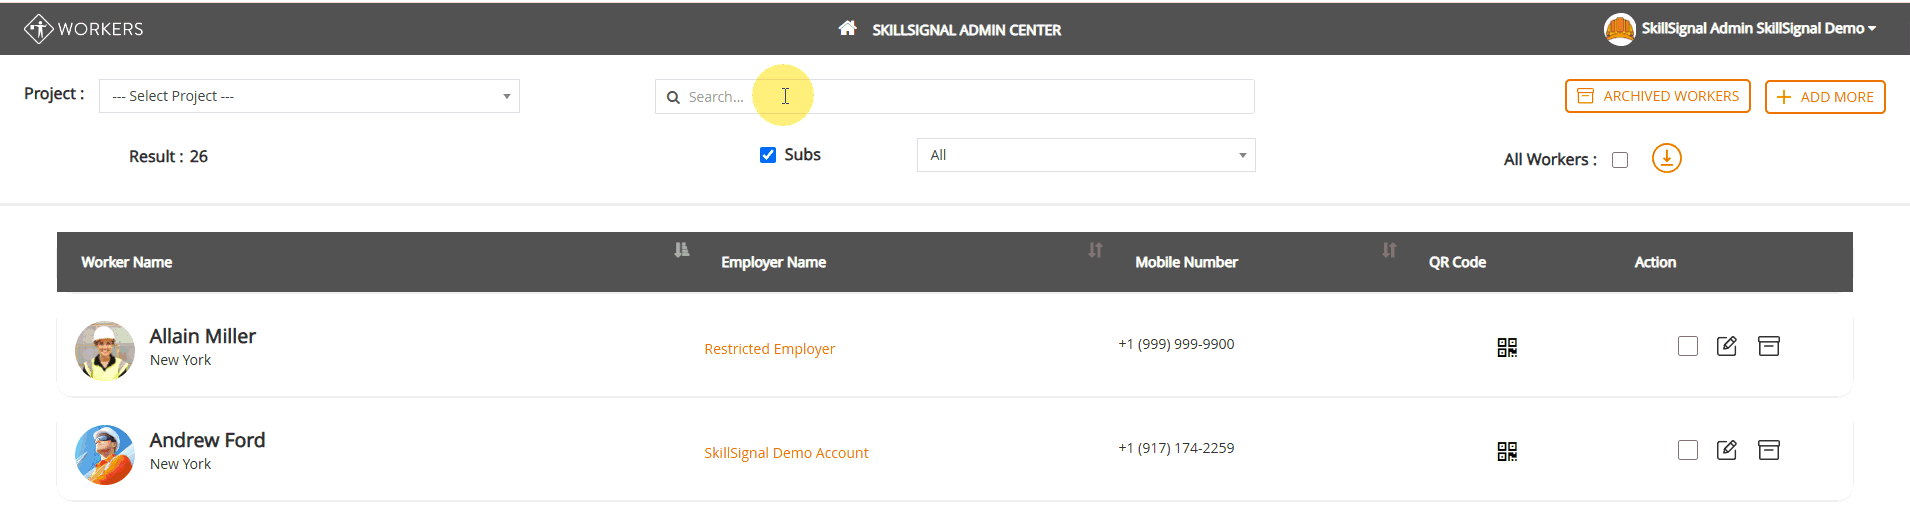Screen dimensions: 1910x508
Task: Open QR code for Allain Miller
Action: [x=1507, y=347]
